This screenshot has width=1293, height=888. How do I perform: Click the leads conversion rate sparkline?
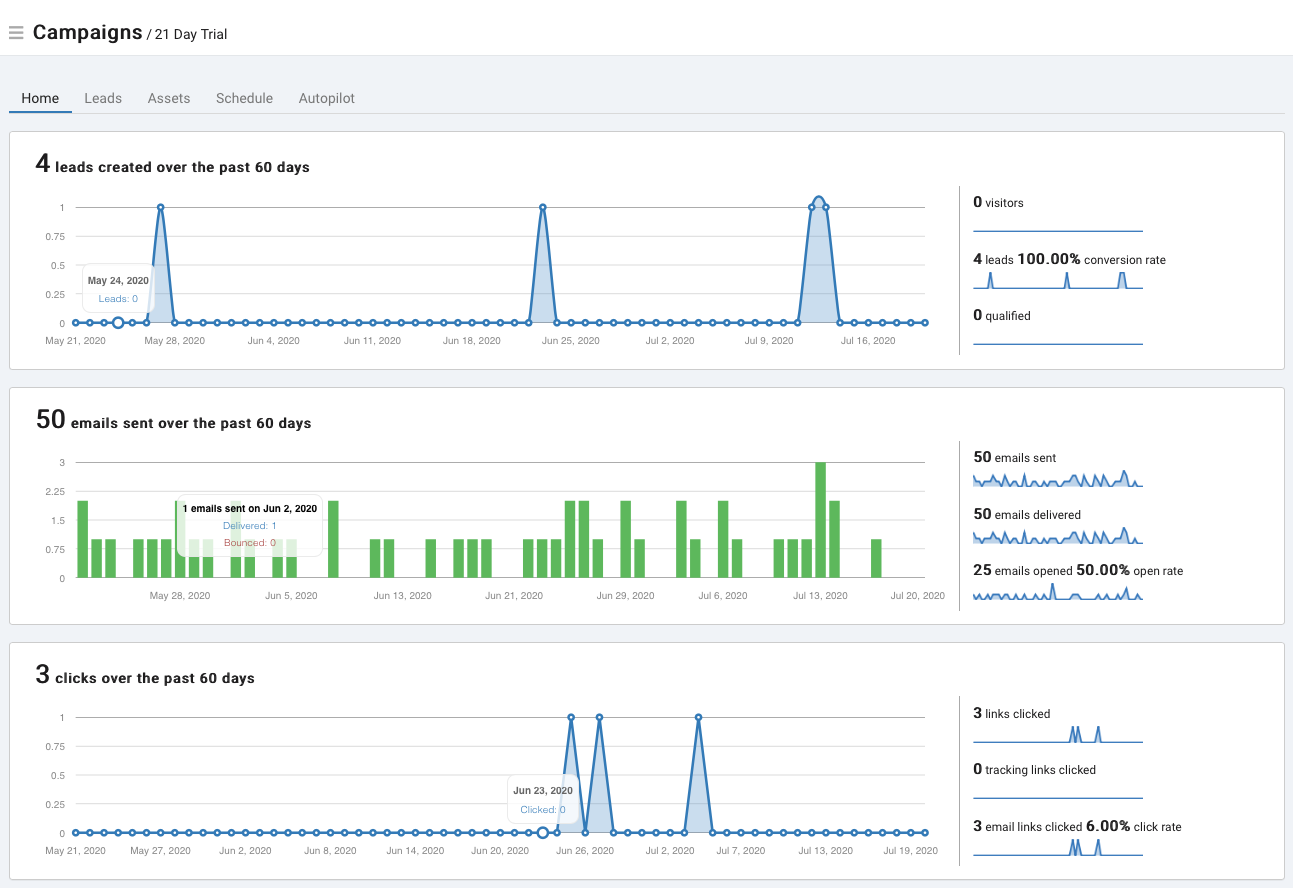point(1058,281)
